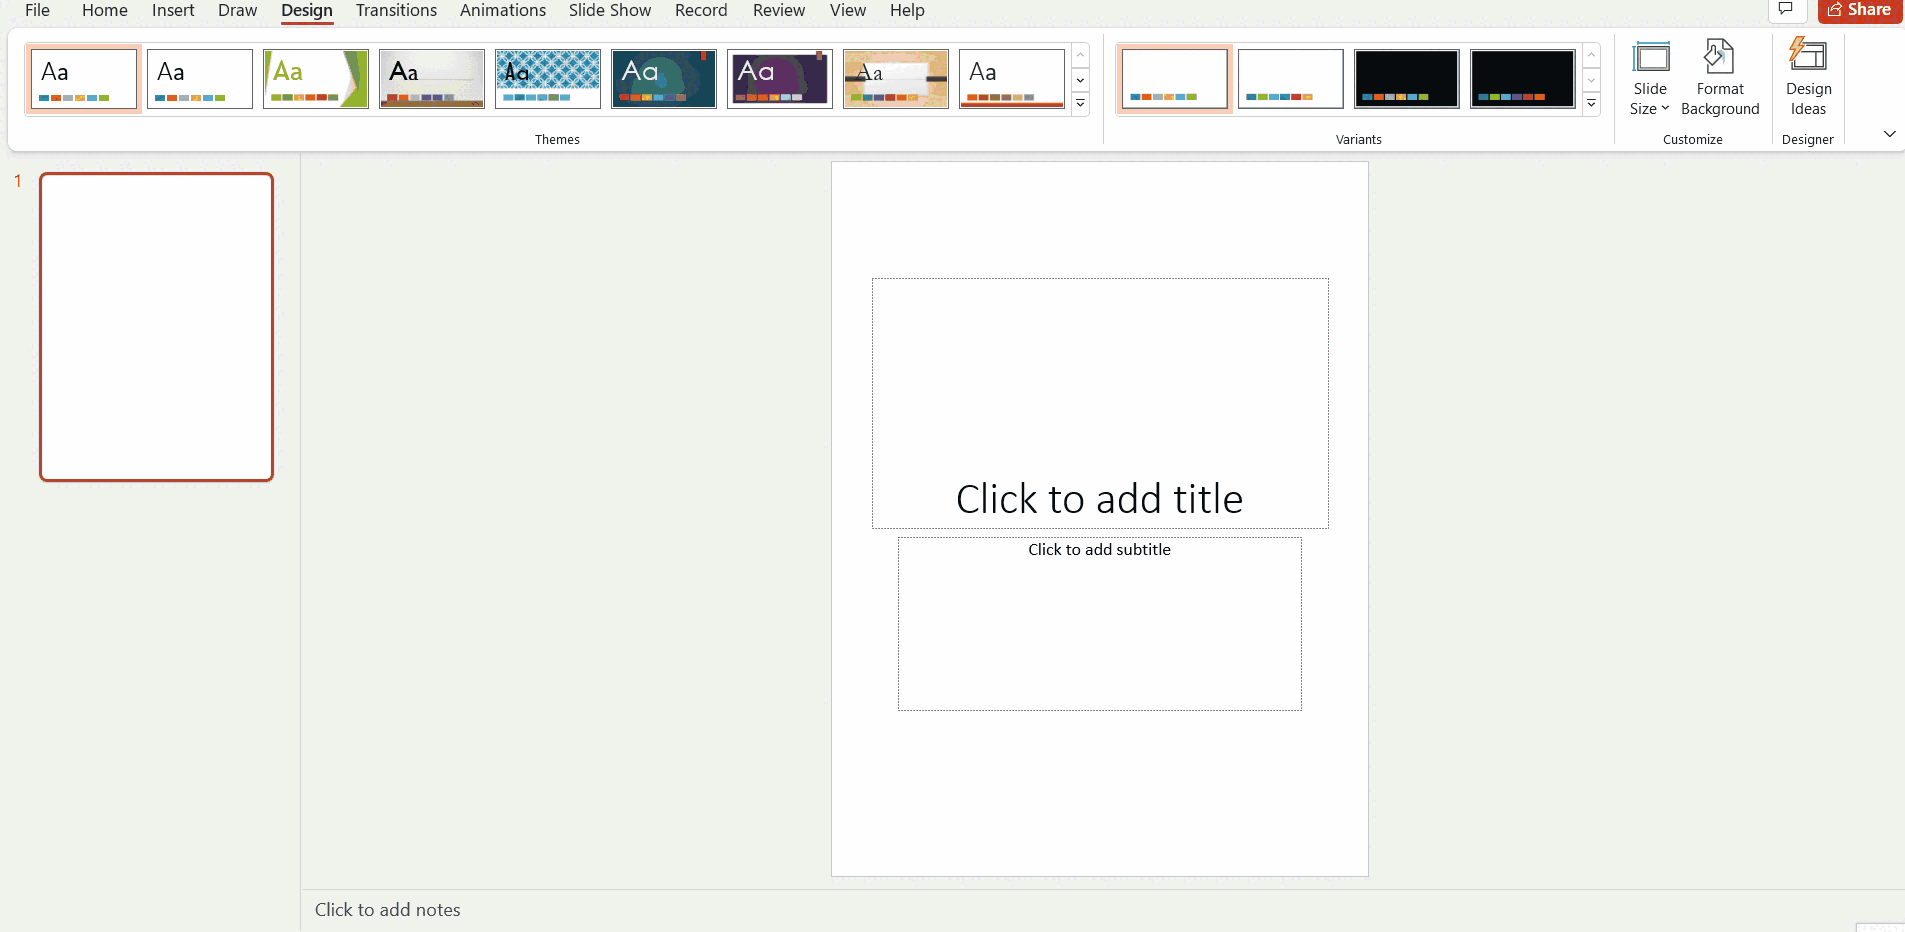Image resolution: width=1905 pixels, height=932 pixels.
Task: Apply the dark teal theme thumbnail
Action: (x=664, y=79)
